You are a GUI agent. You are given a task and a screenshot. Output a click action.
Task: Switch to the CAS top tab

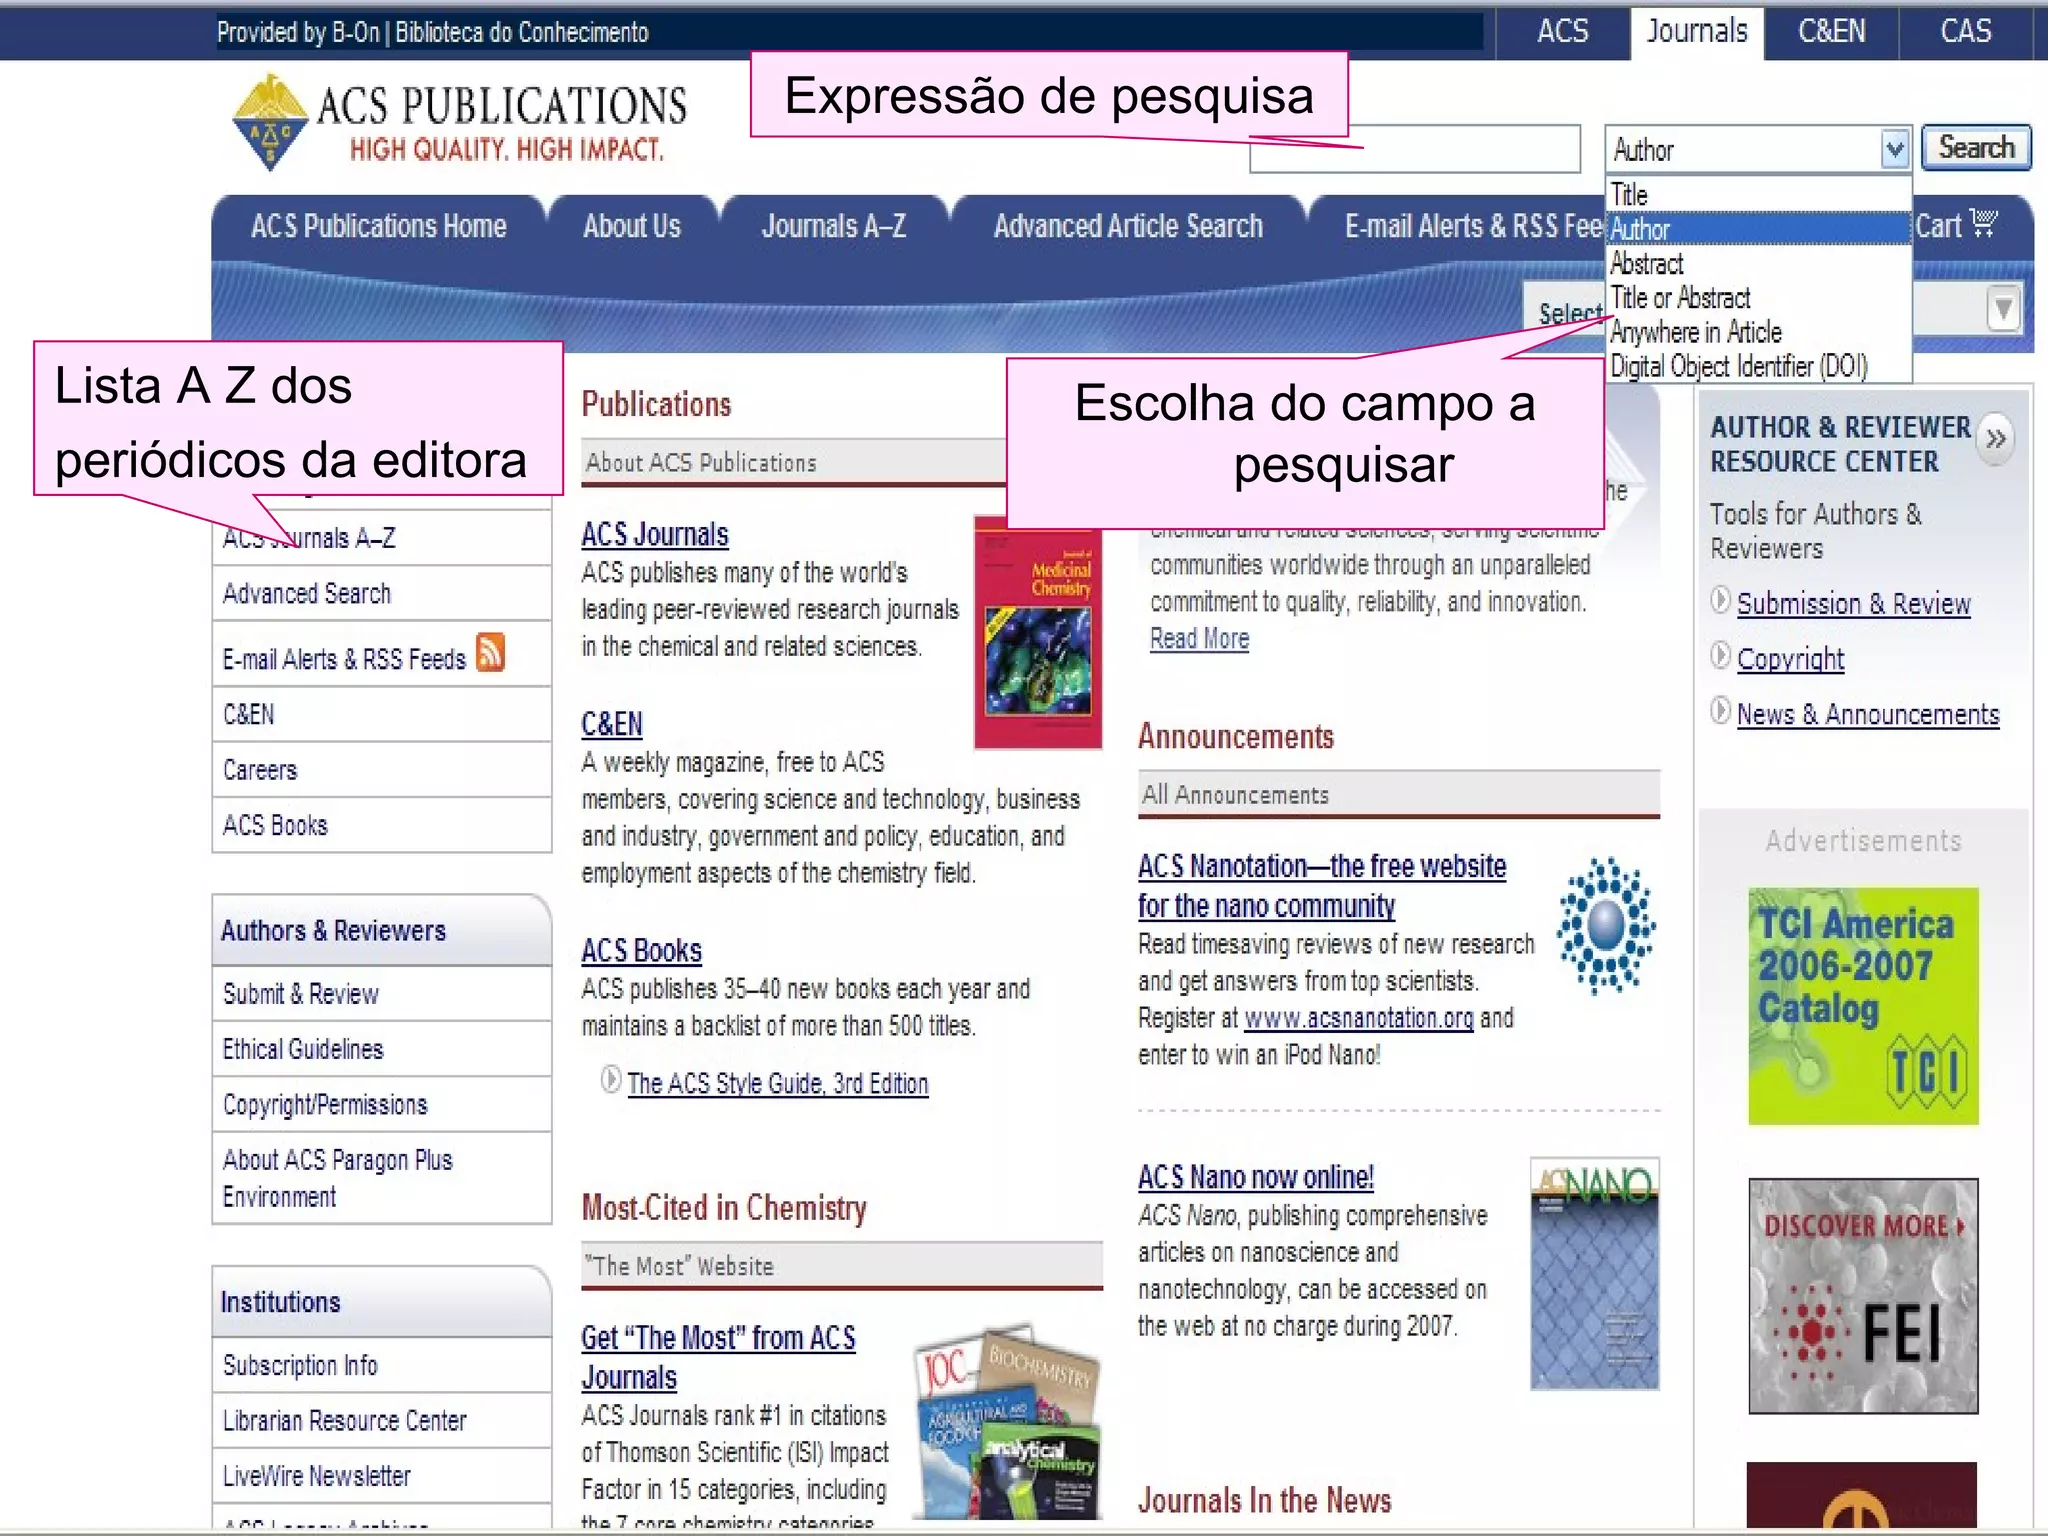(1965, 32)
